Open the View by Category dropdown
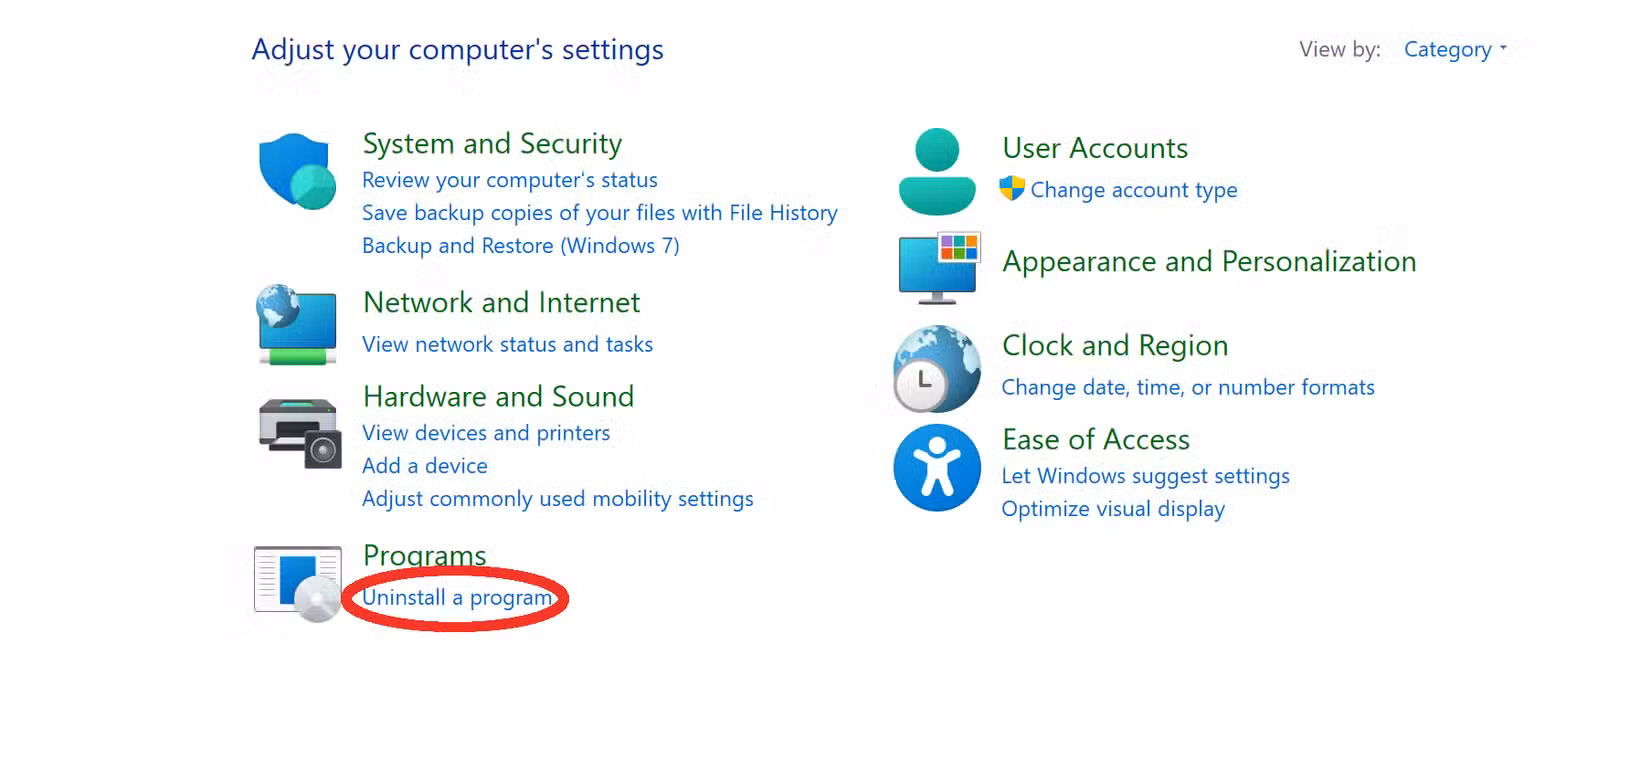The height and width of the screenshot is (770, 1650). coord(1454,49)
